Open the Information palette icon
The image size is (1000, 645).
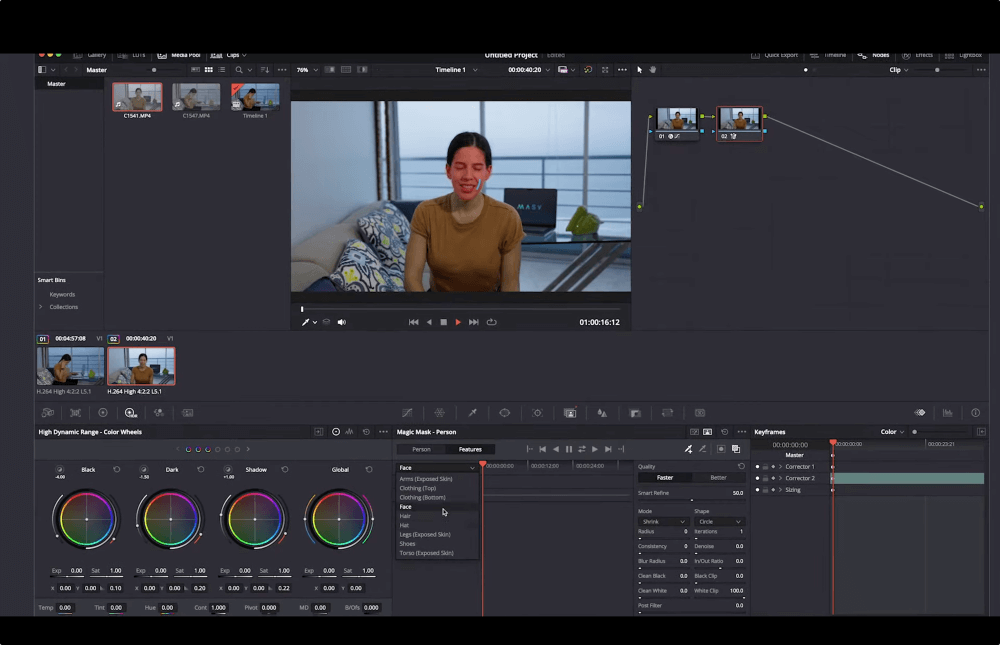pyautogui.click(x=975, y=413)
